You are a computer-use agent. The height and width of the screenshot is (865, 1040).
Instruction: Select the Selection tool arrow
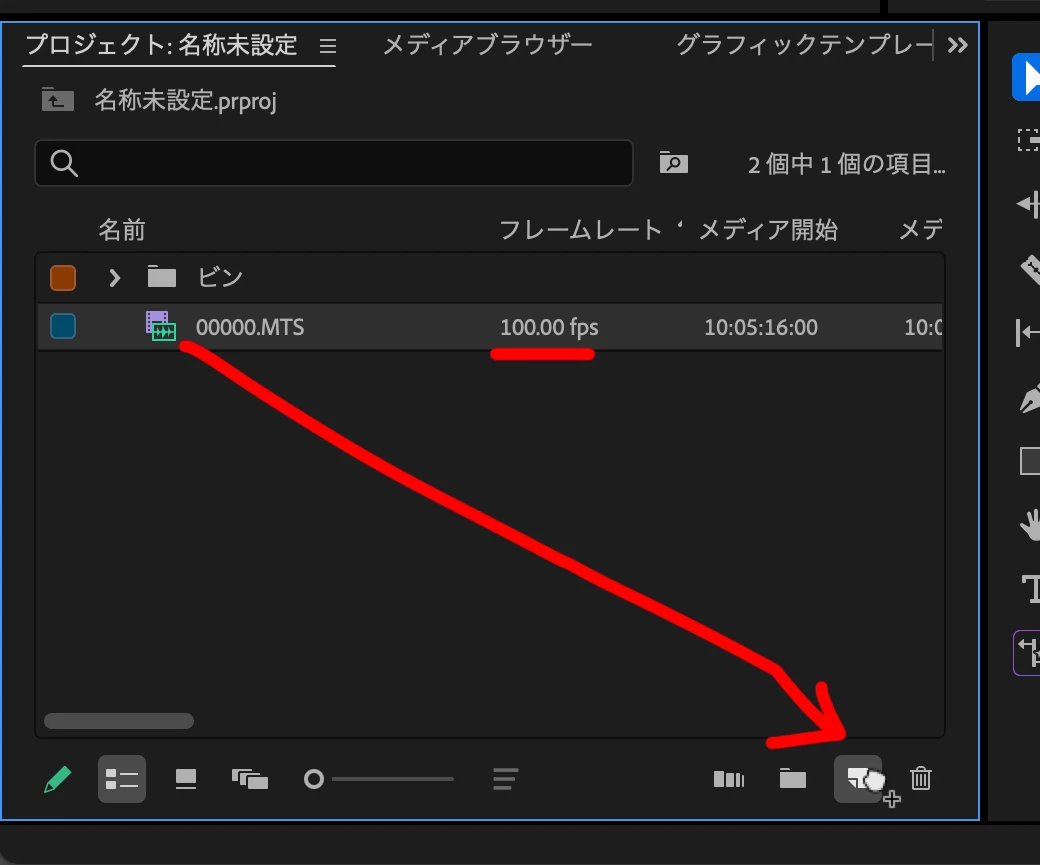point(1027,77)
